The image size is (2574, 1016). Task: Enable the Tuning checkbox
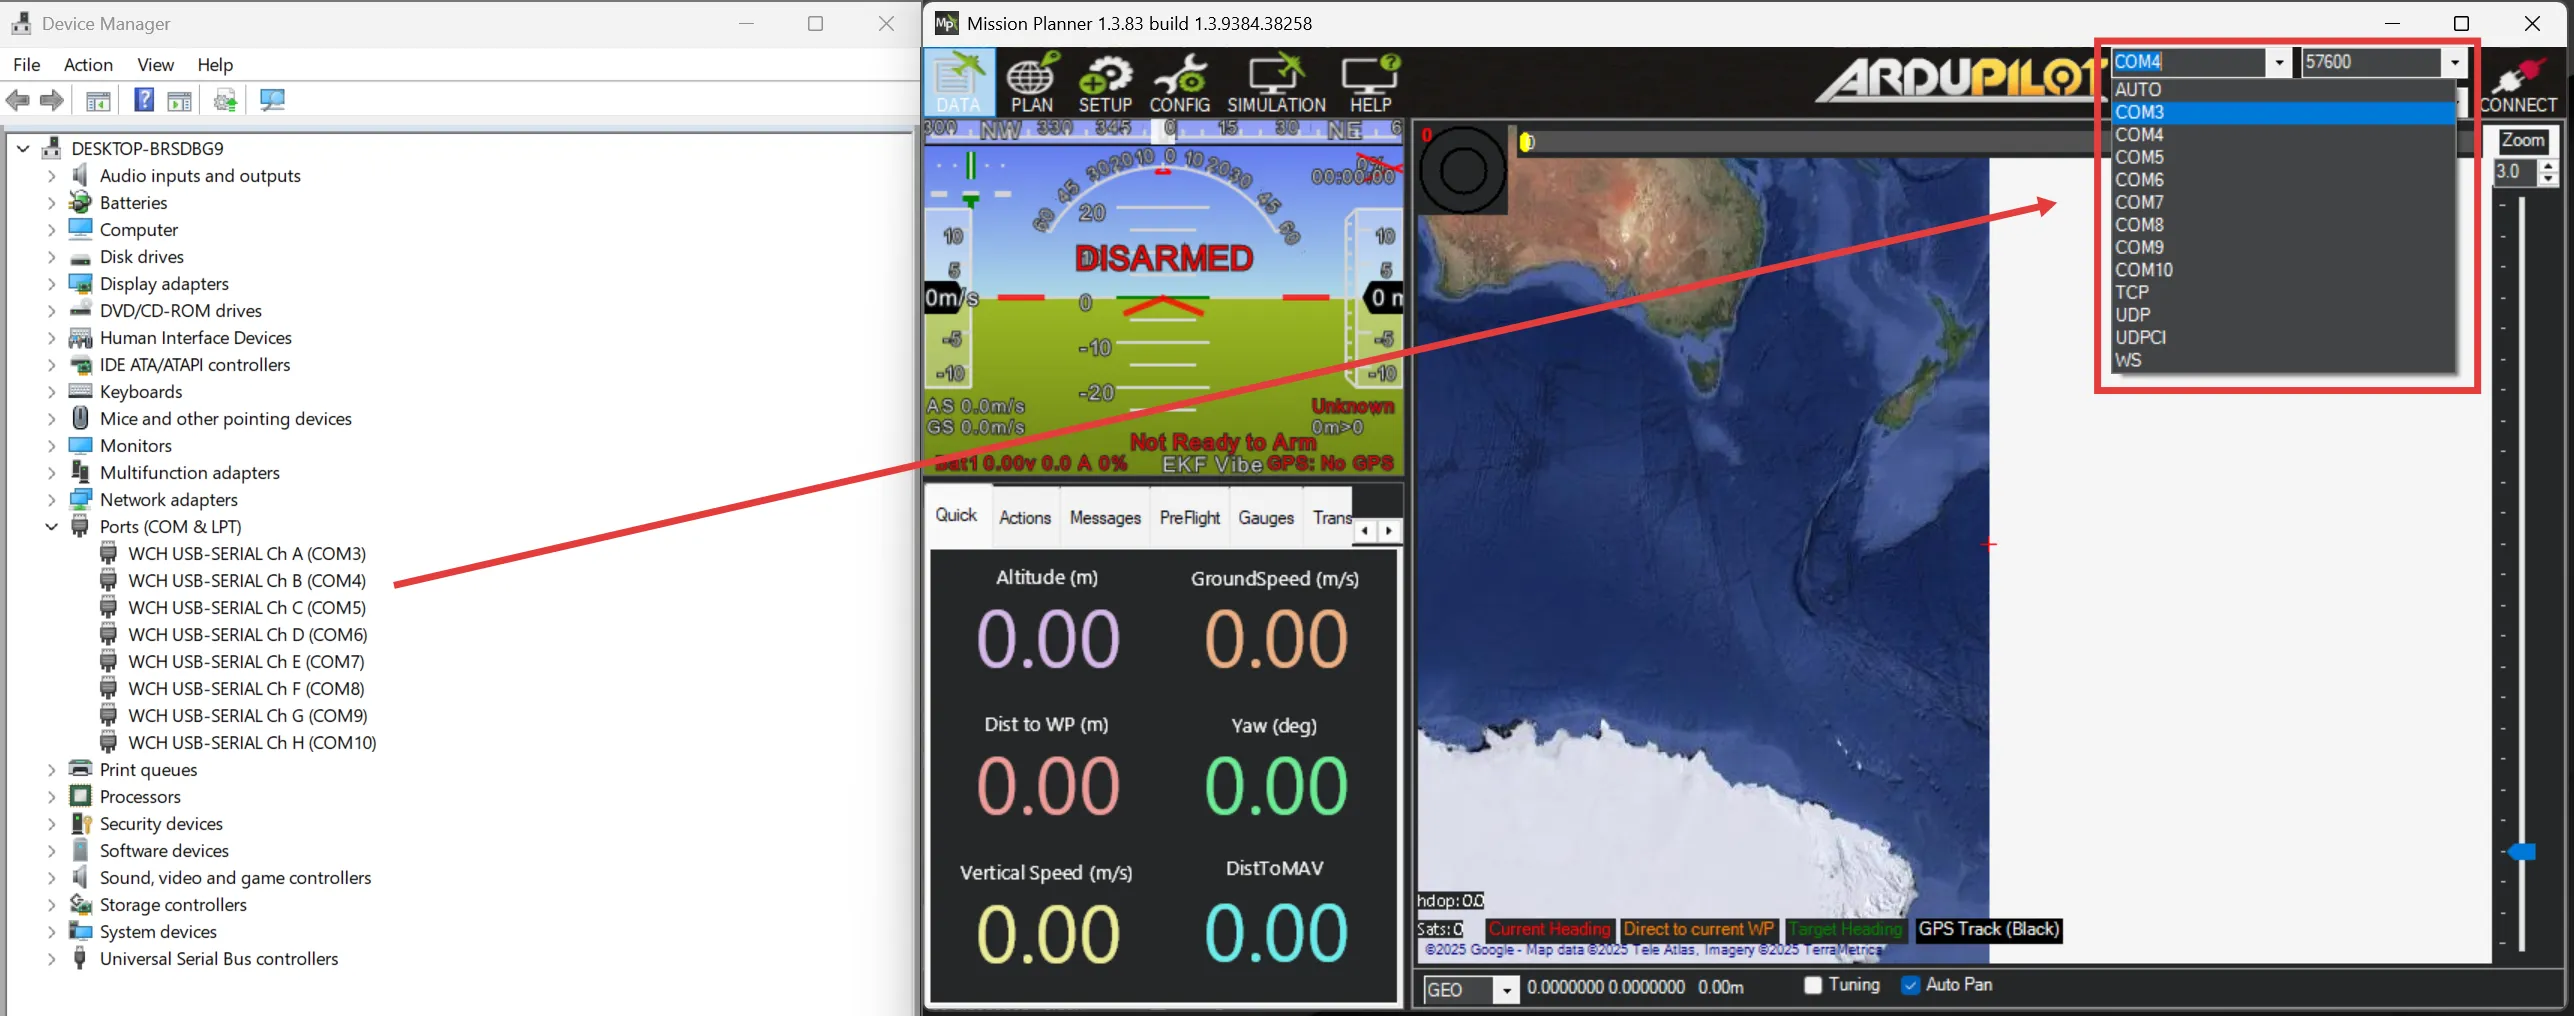click(x=1812, y=985)
